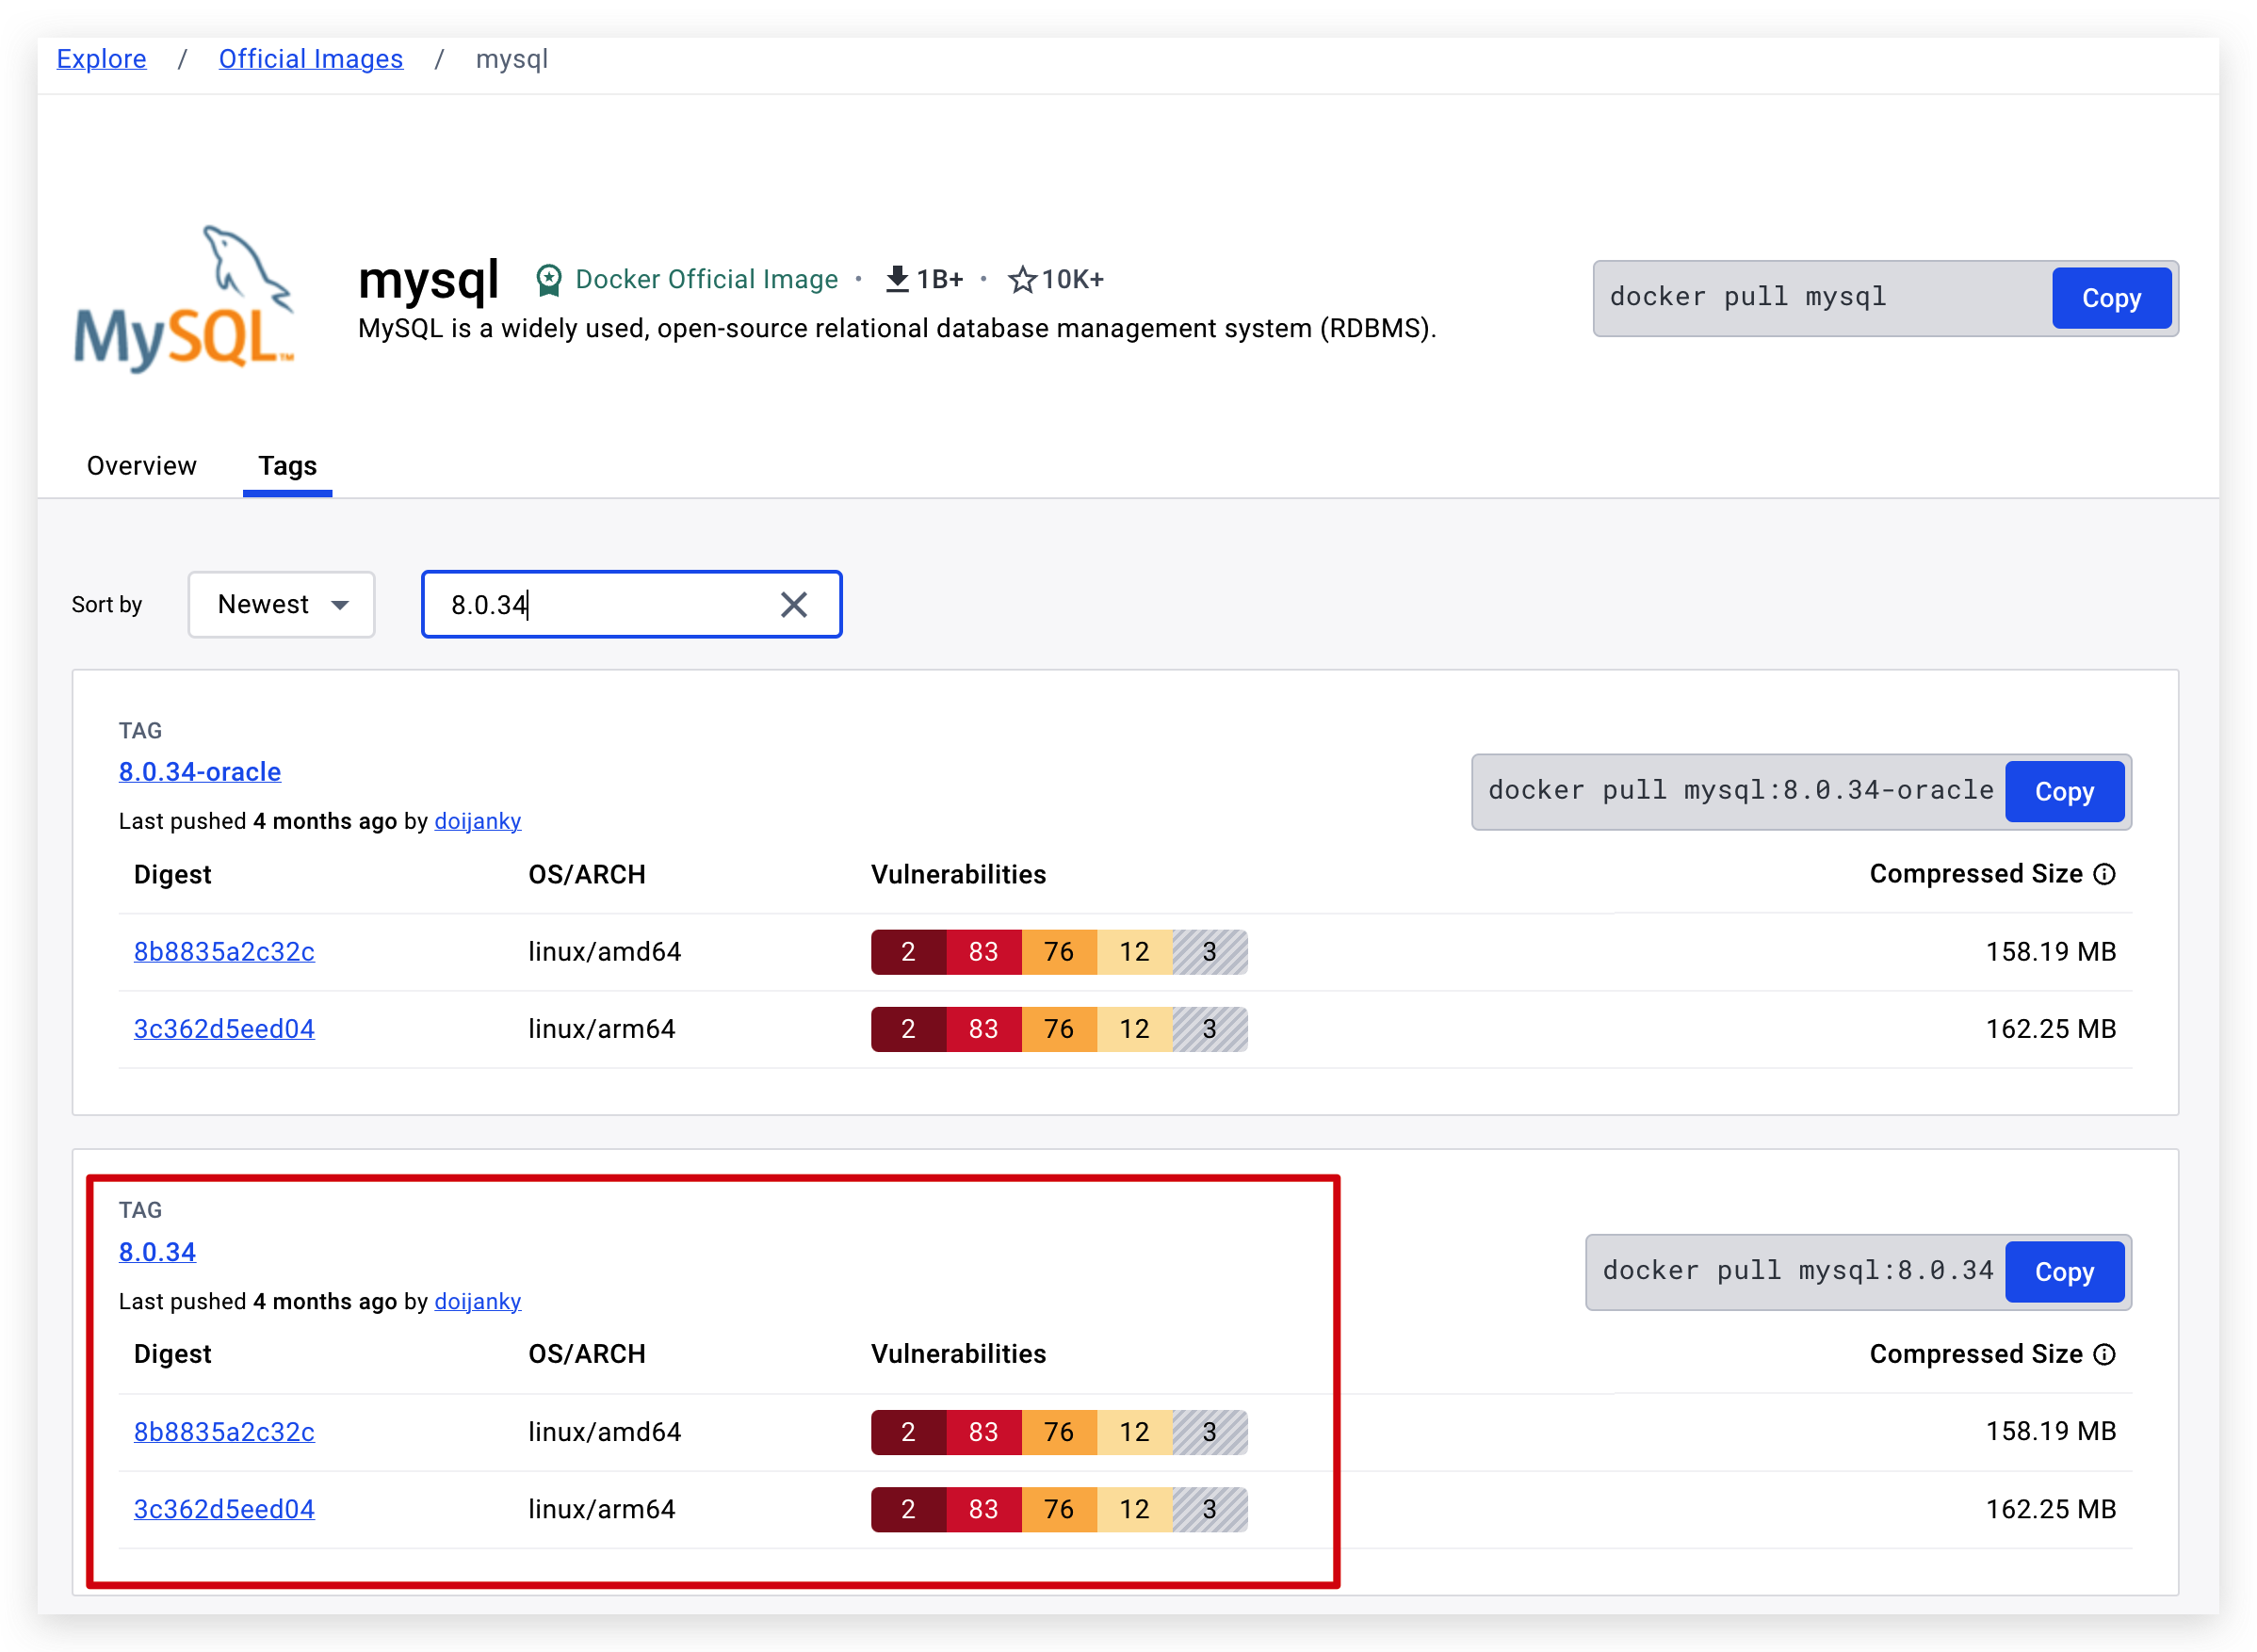Click the mysql breadcrumb text
The height and width of the screenshot is (1652, 2257).
coord(511,59)
